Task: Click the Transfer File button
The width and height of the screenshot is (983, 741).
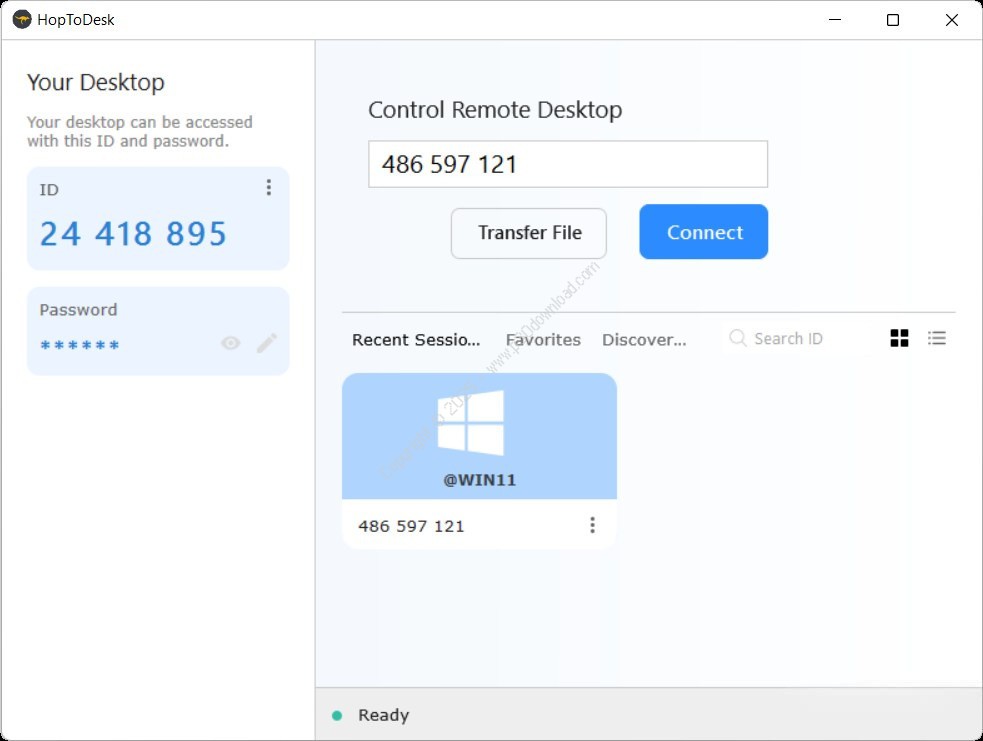Action: [x=529, y=233]
